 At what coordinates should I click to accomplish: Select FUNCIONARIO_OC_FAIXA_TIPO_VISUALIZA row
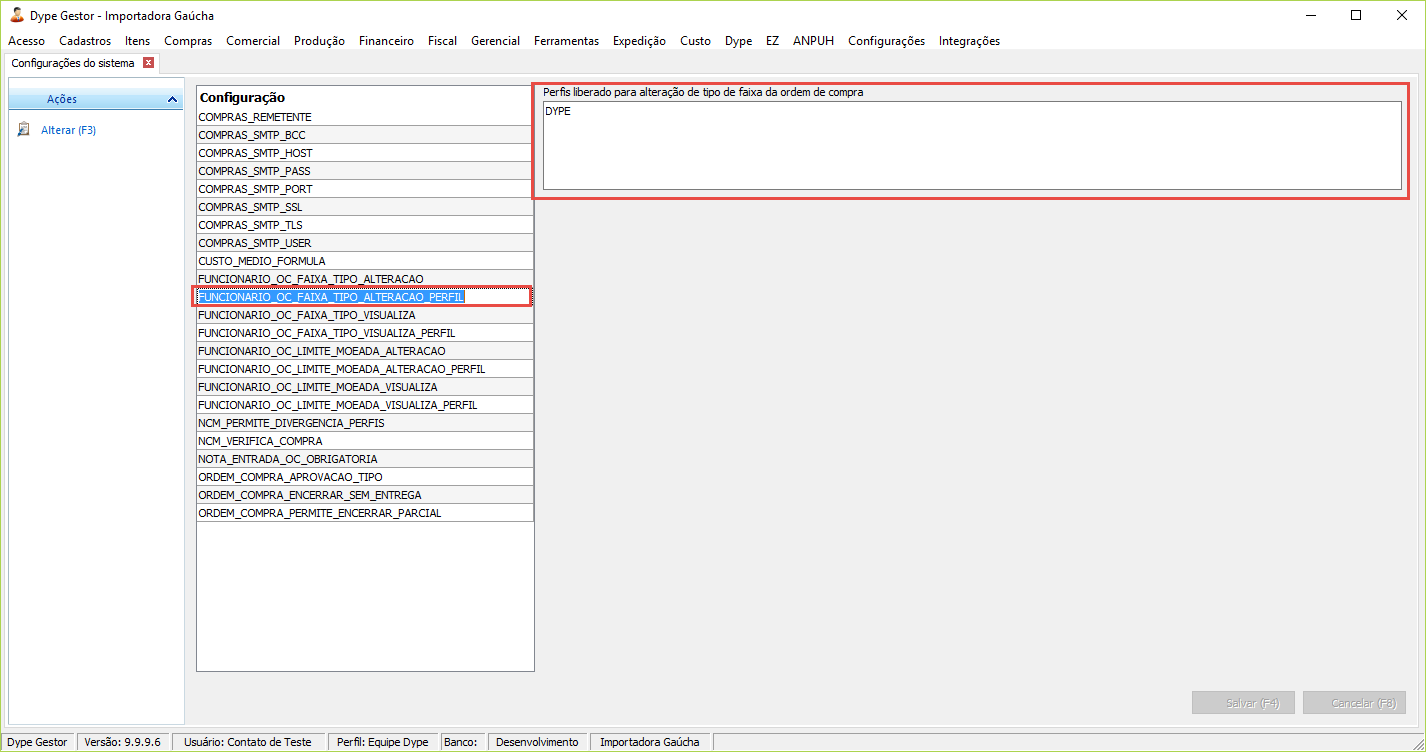[x=364, y=315]
